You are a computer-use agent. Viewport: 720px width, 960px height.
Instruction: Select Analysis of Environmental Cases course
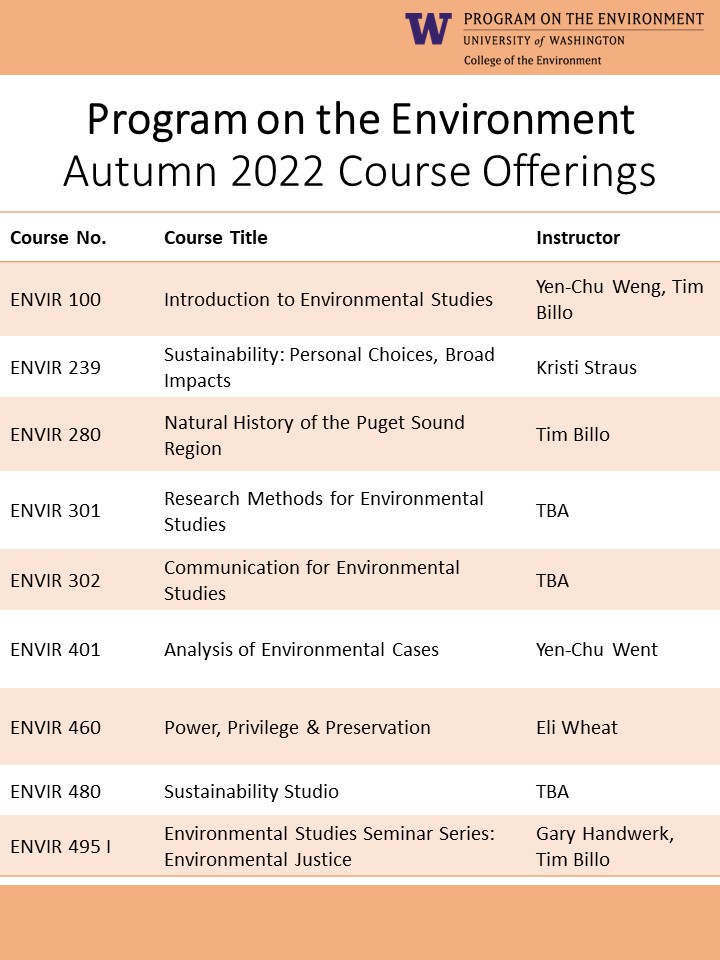coord(301,649)
